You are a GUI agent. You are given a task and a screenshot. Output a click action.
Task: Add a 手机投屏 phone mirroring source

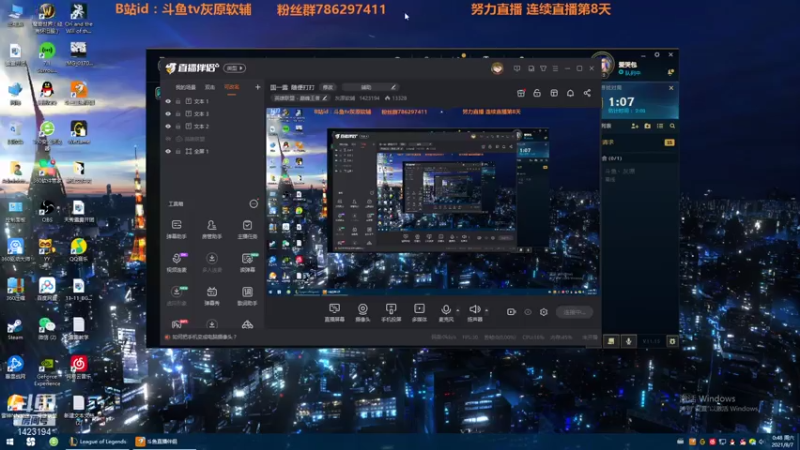[391, 312]
